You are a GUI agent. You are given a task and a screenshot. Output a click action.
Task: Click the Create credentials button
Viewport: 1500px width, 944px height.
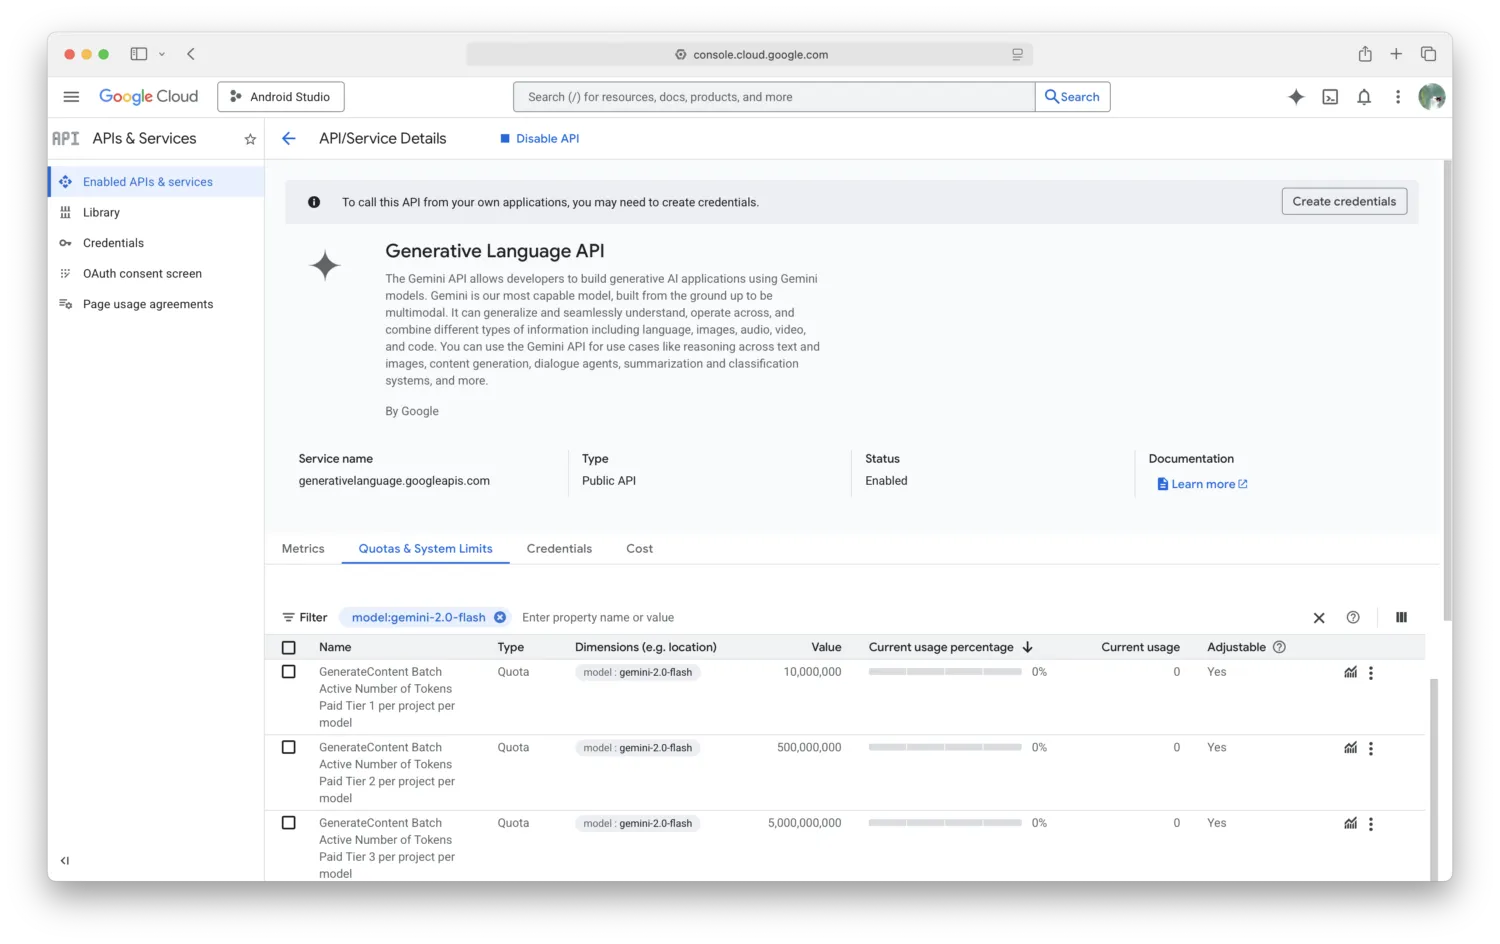pyautogui.click(x=1344, y=201)
